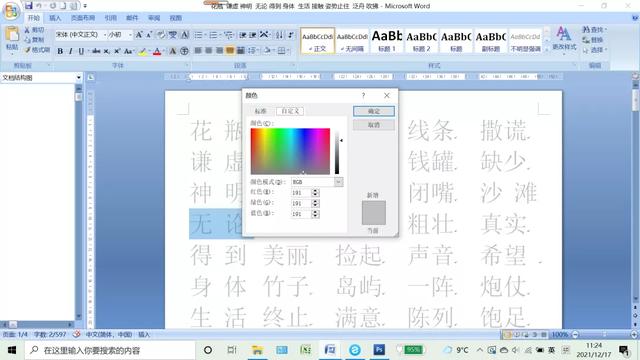Apply numbered list
Screen dimensions: 640x360
[x=213, y=35]
